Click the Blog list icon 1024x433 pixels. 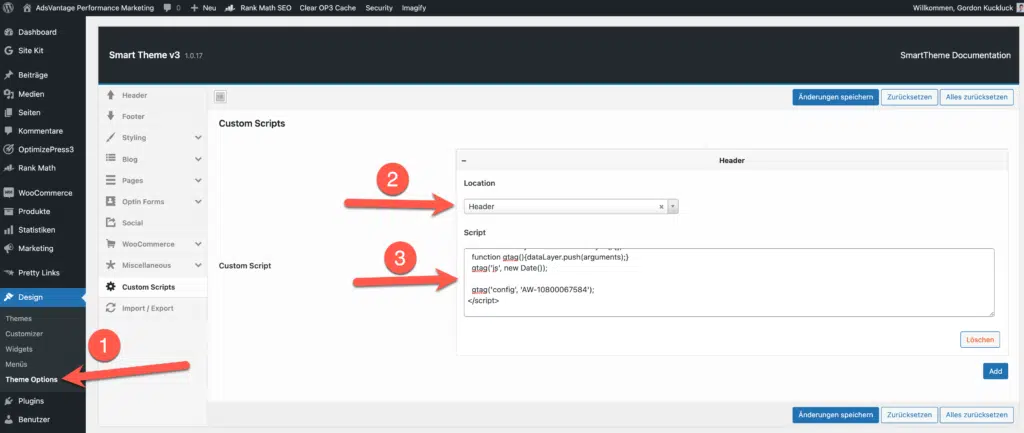pyautogui.click(x=110, y=159)
